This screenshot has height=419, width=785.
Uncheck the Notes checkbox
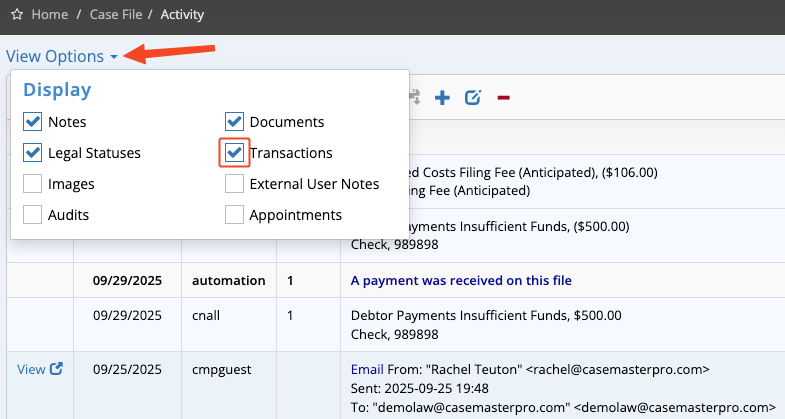click(x=33, y=122)
